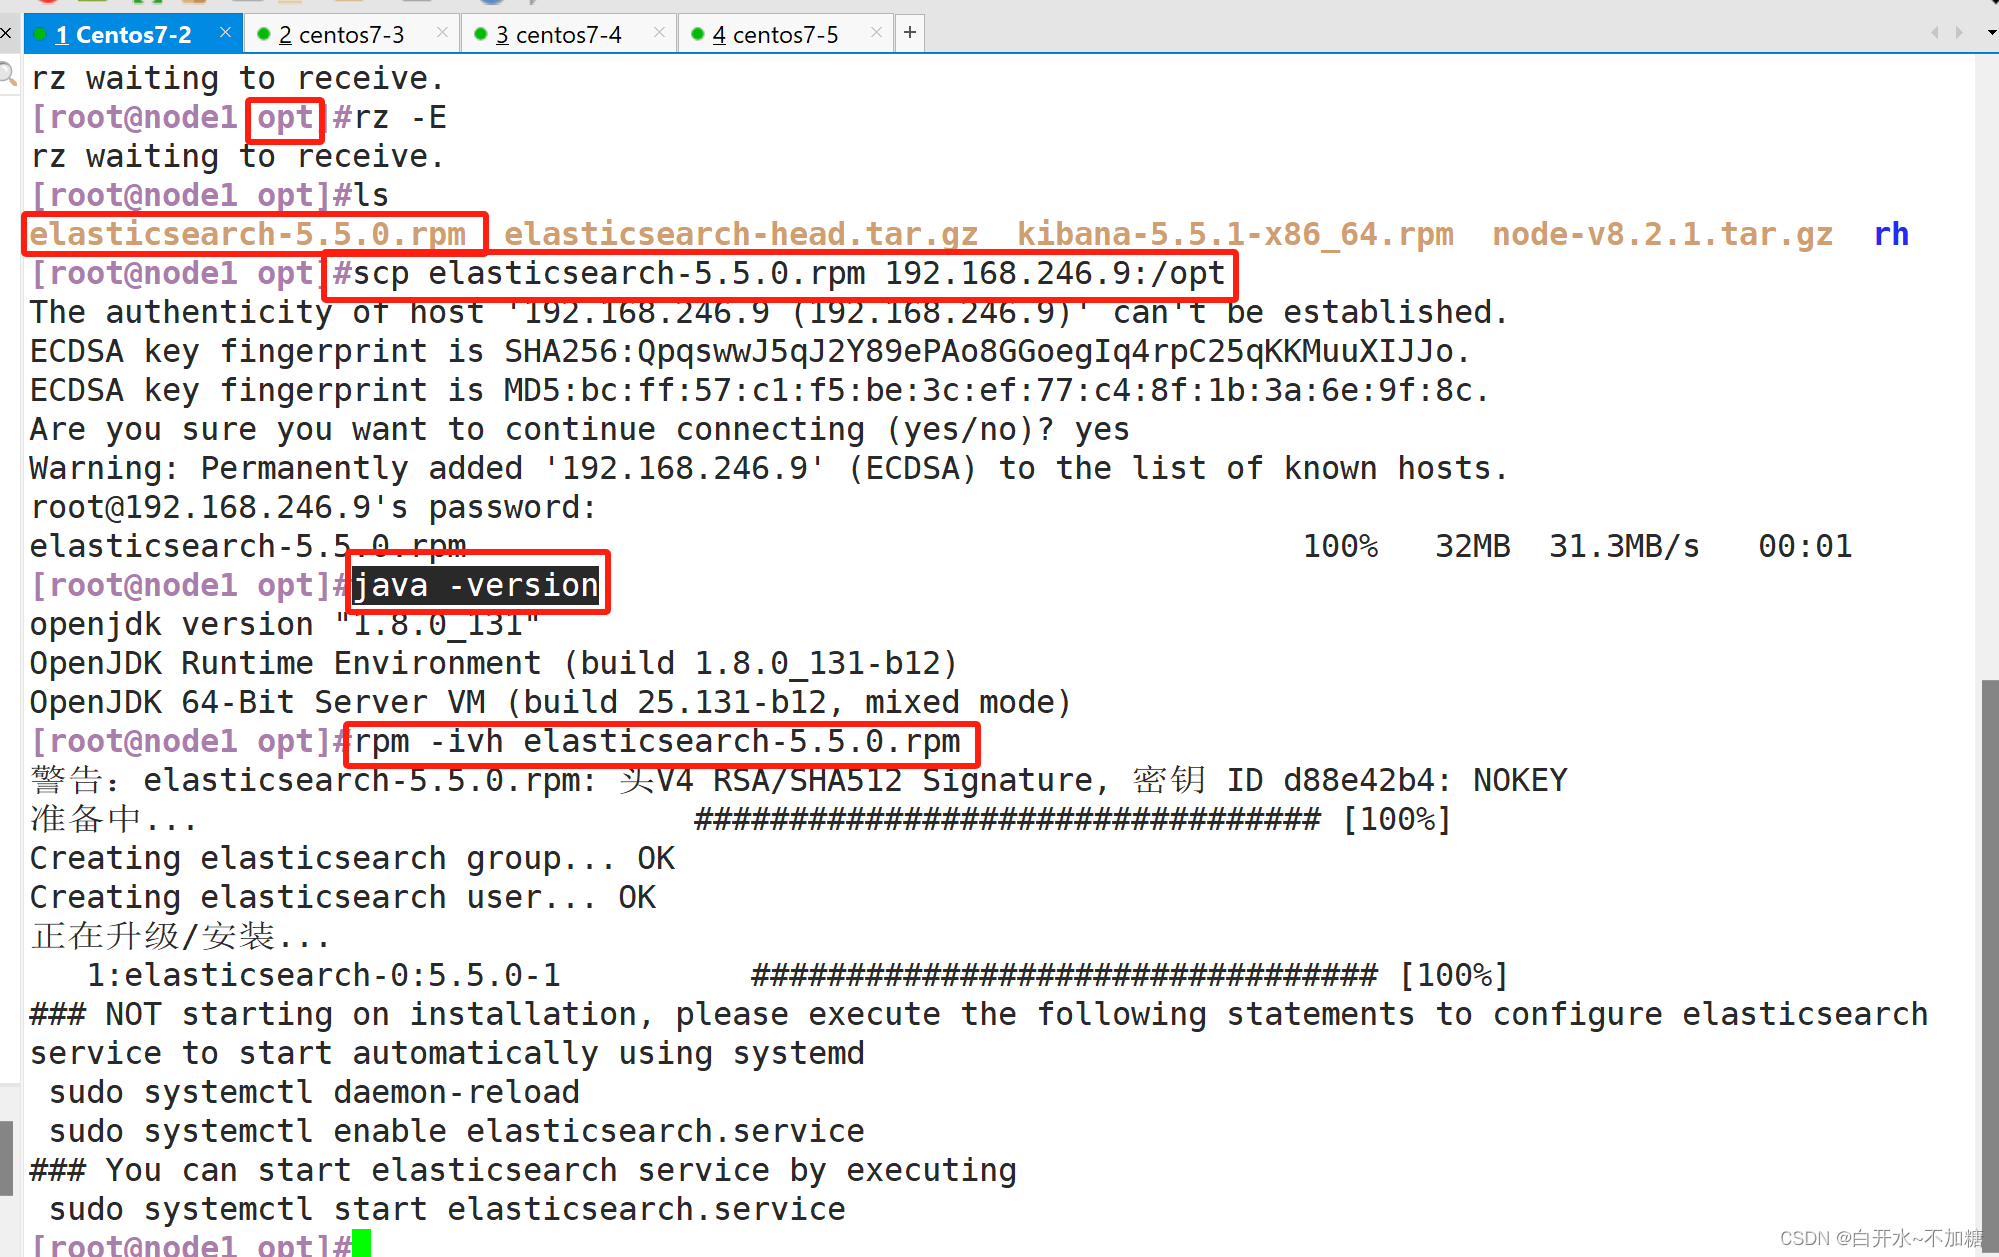Click the 32MB file size value

1472,546
